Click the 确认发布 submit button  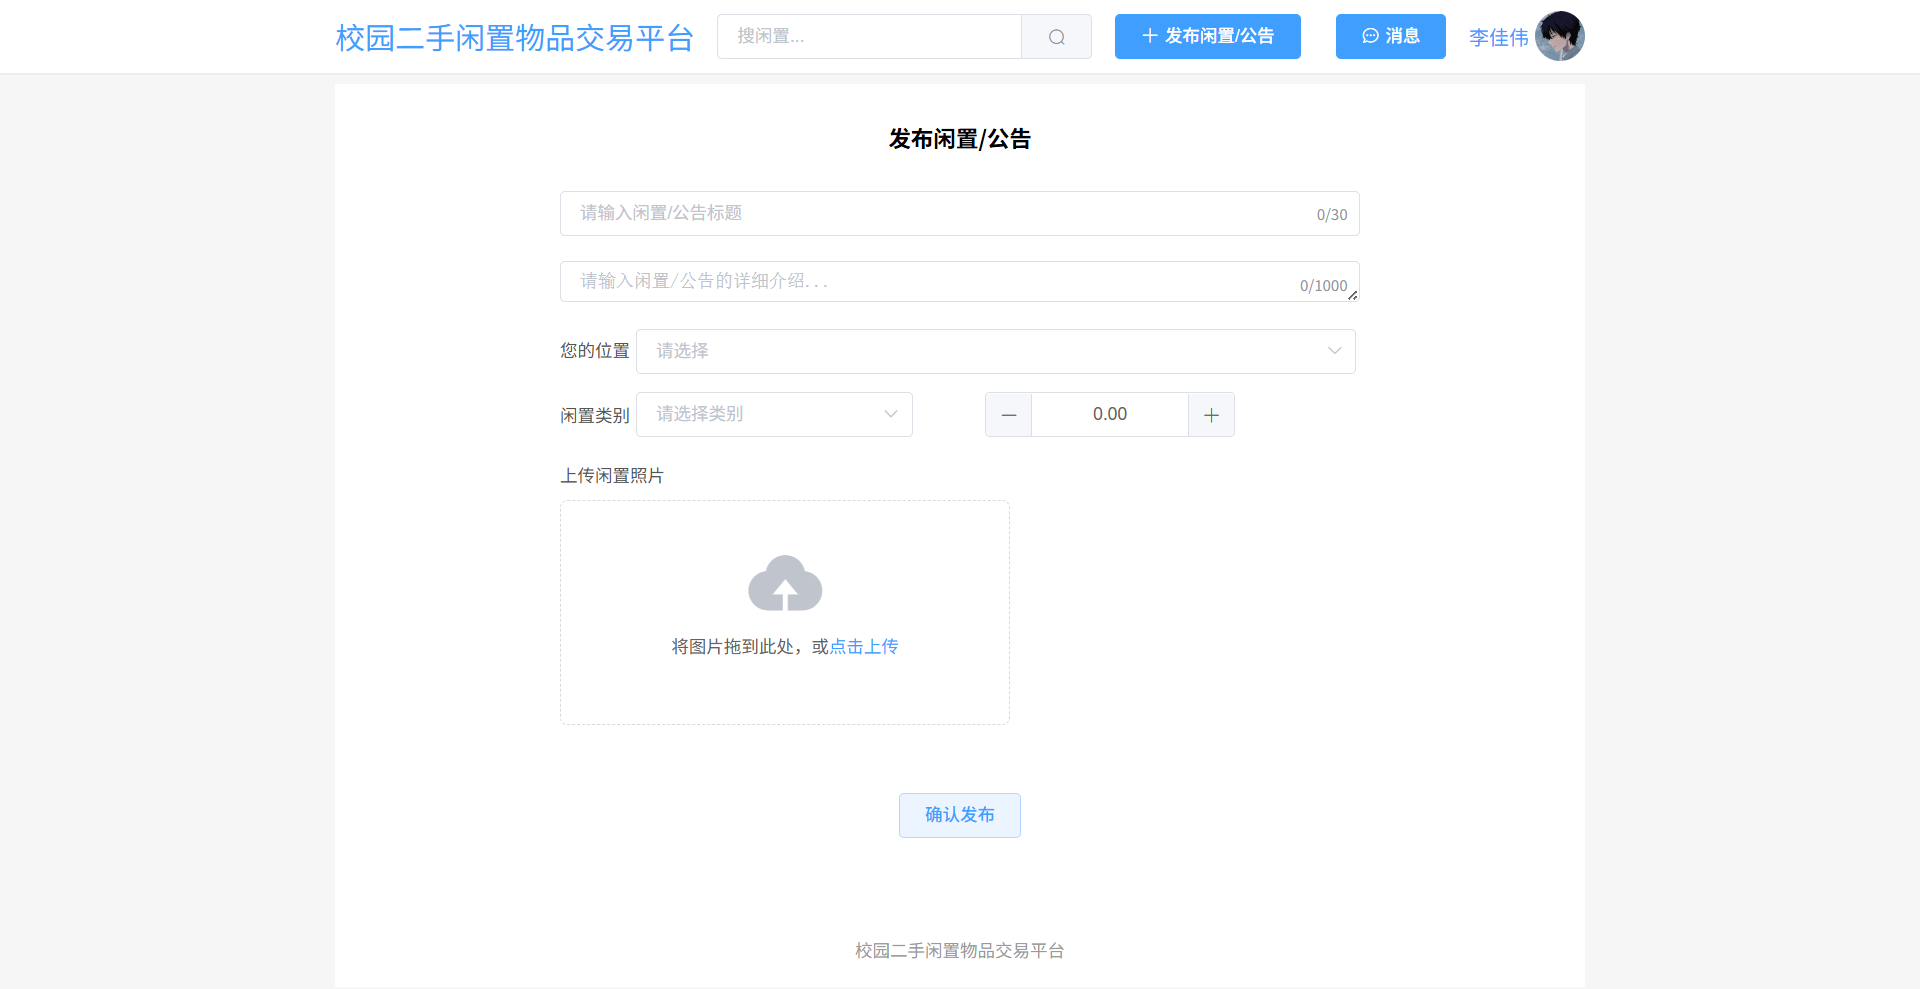click(x=959, y=815)
